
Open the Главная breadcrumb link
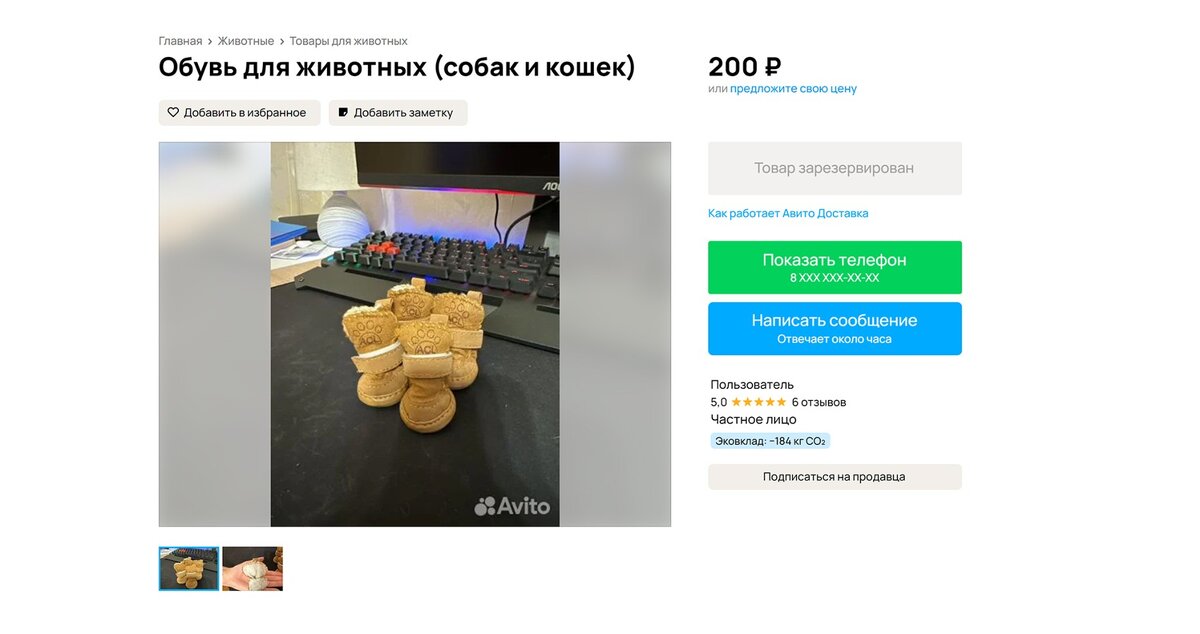coord(180,41)
